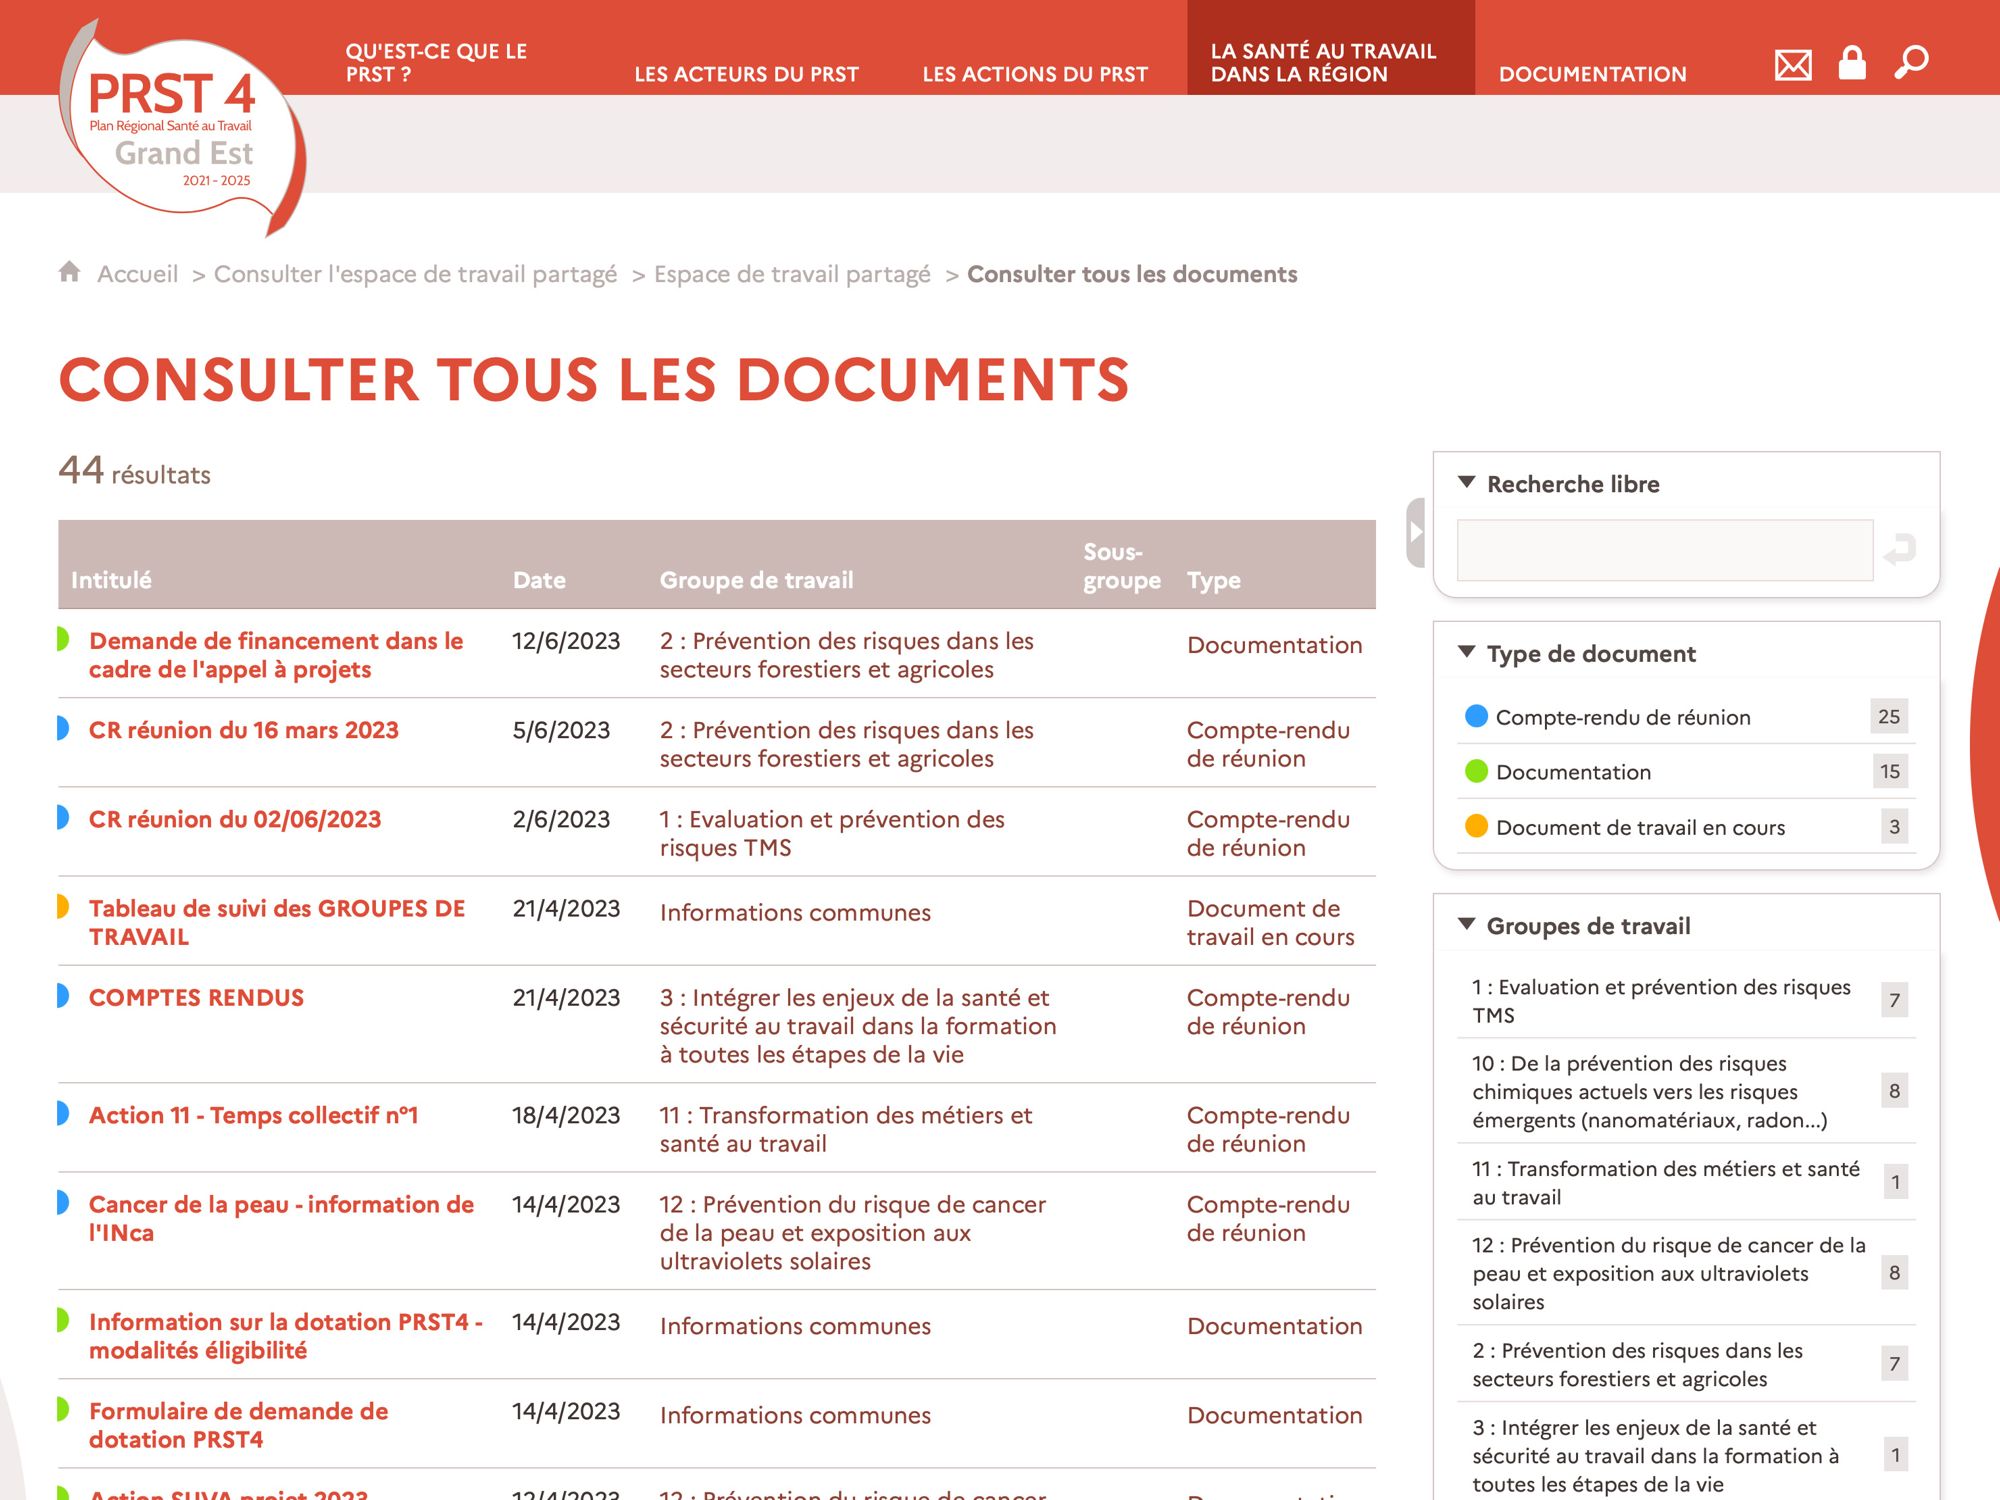Click the side panel collapse arrow tab
2000x1500 pixels.
[1415, 533]
